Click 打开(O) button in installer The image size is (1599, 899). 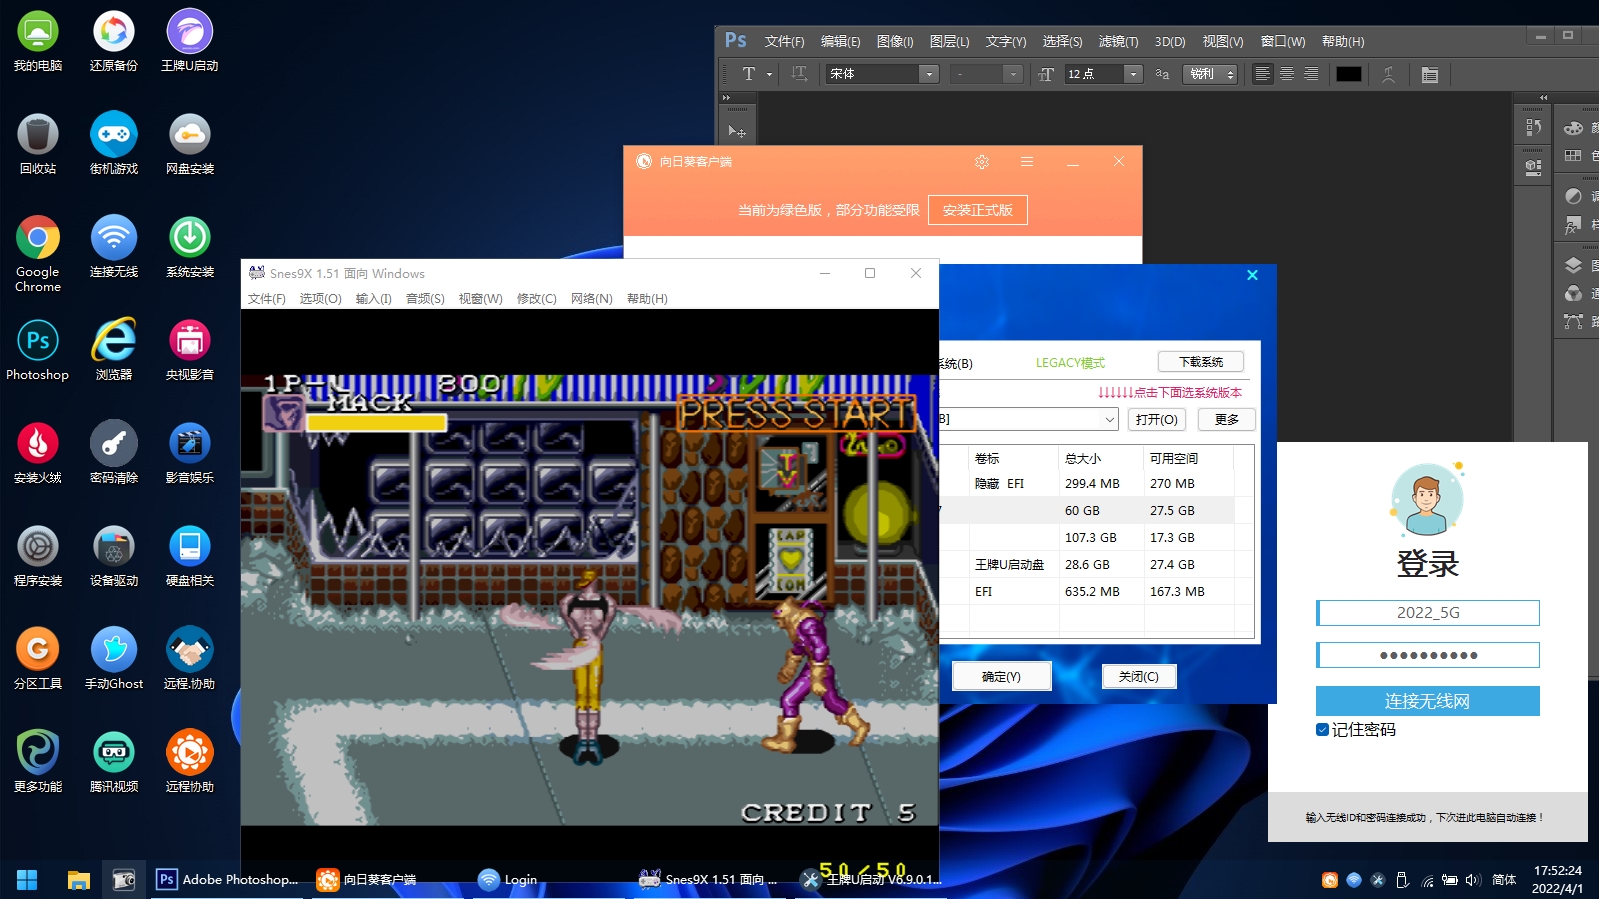[1156, 419]
